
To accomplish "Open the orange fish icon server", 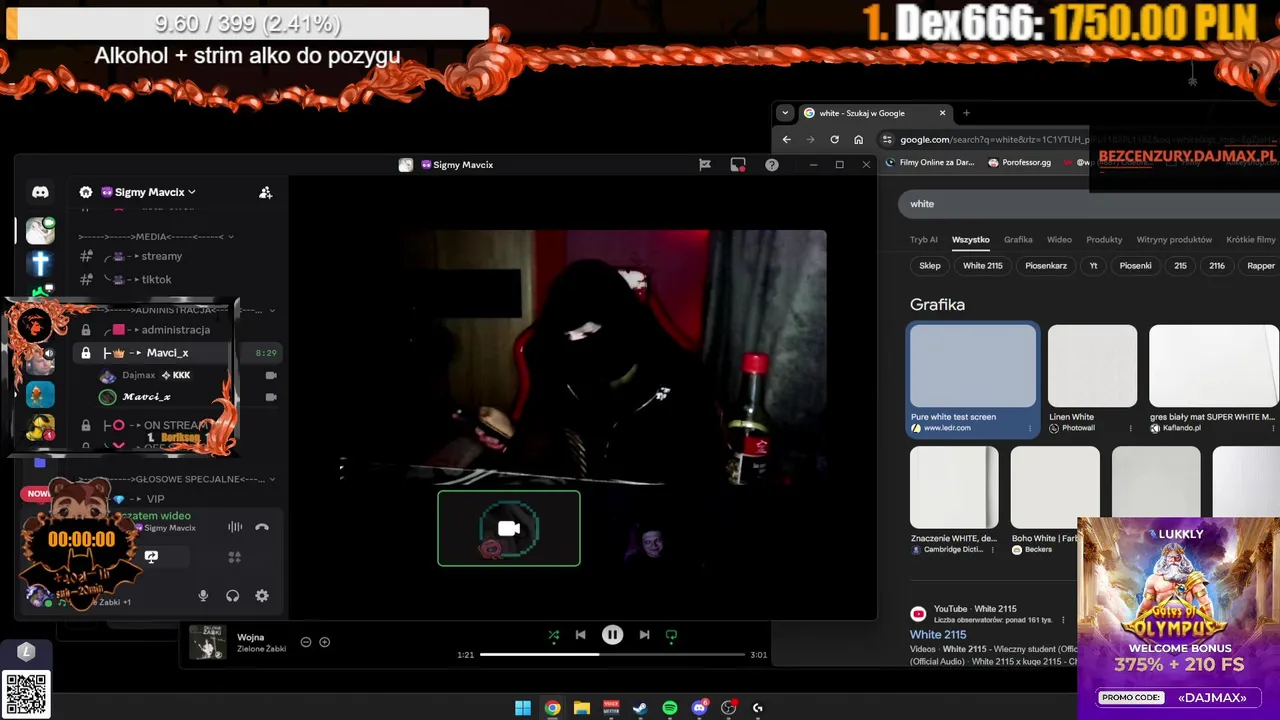I will pos(40,395).
